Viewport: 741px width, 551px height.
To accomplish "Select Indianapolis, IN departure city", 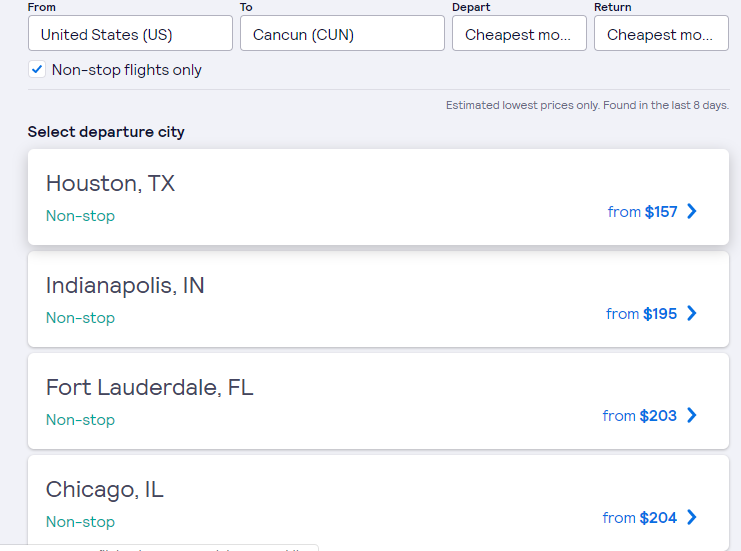I will click(125, 286).
